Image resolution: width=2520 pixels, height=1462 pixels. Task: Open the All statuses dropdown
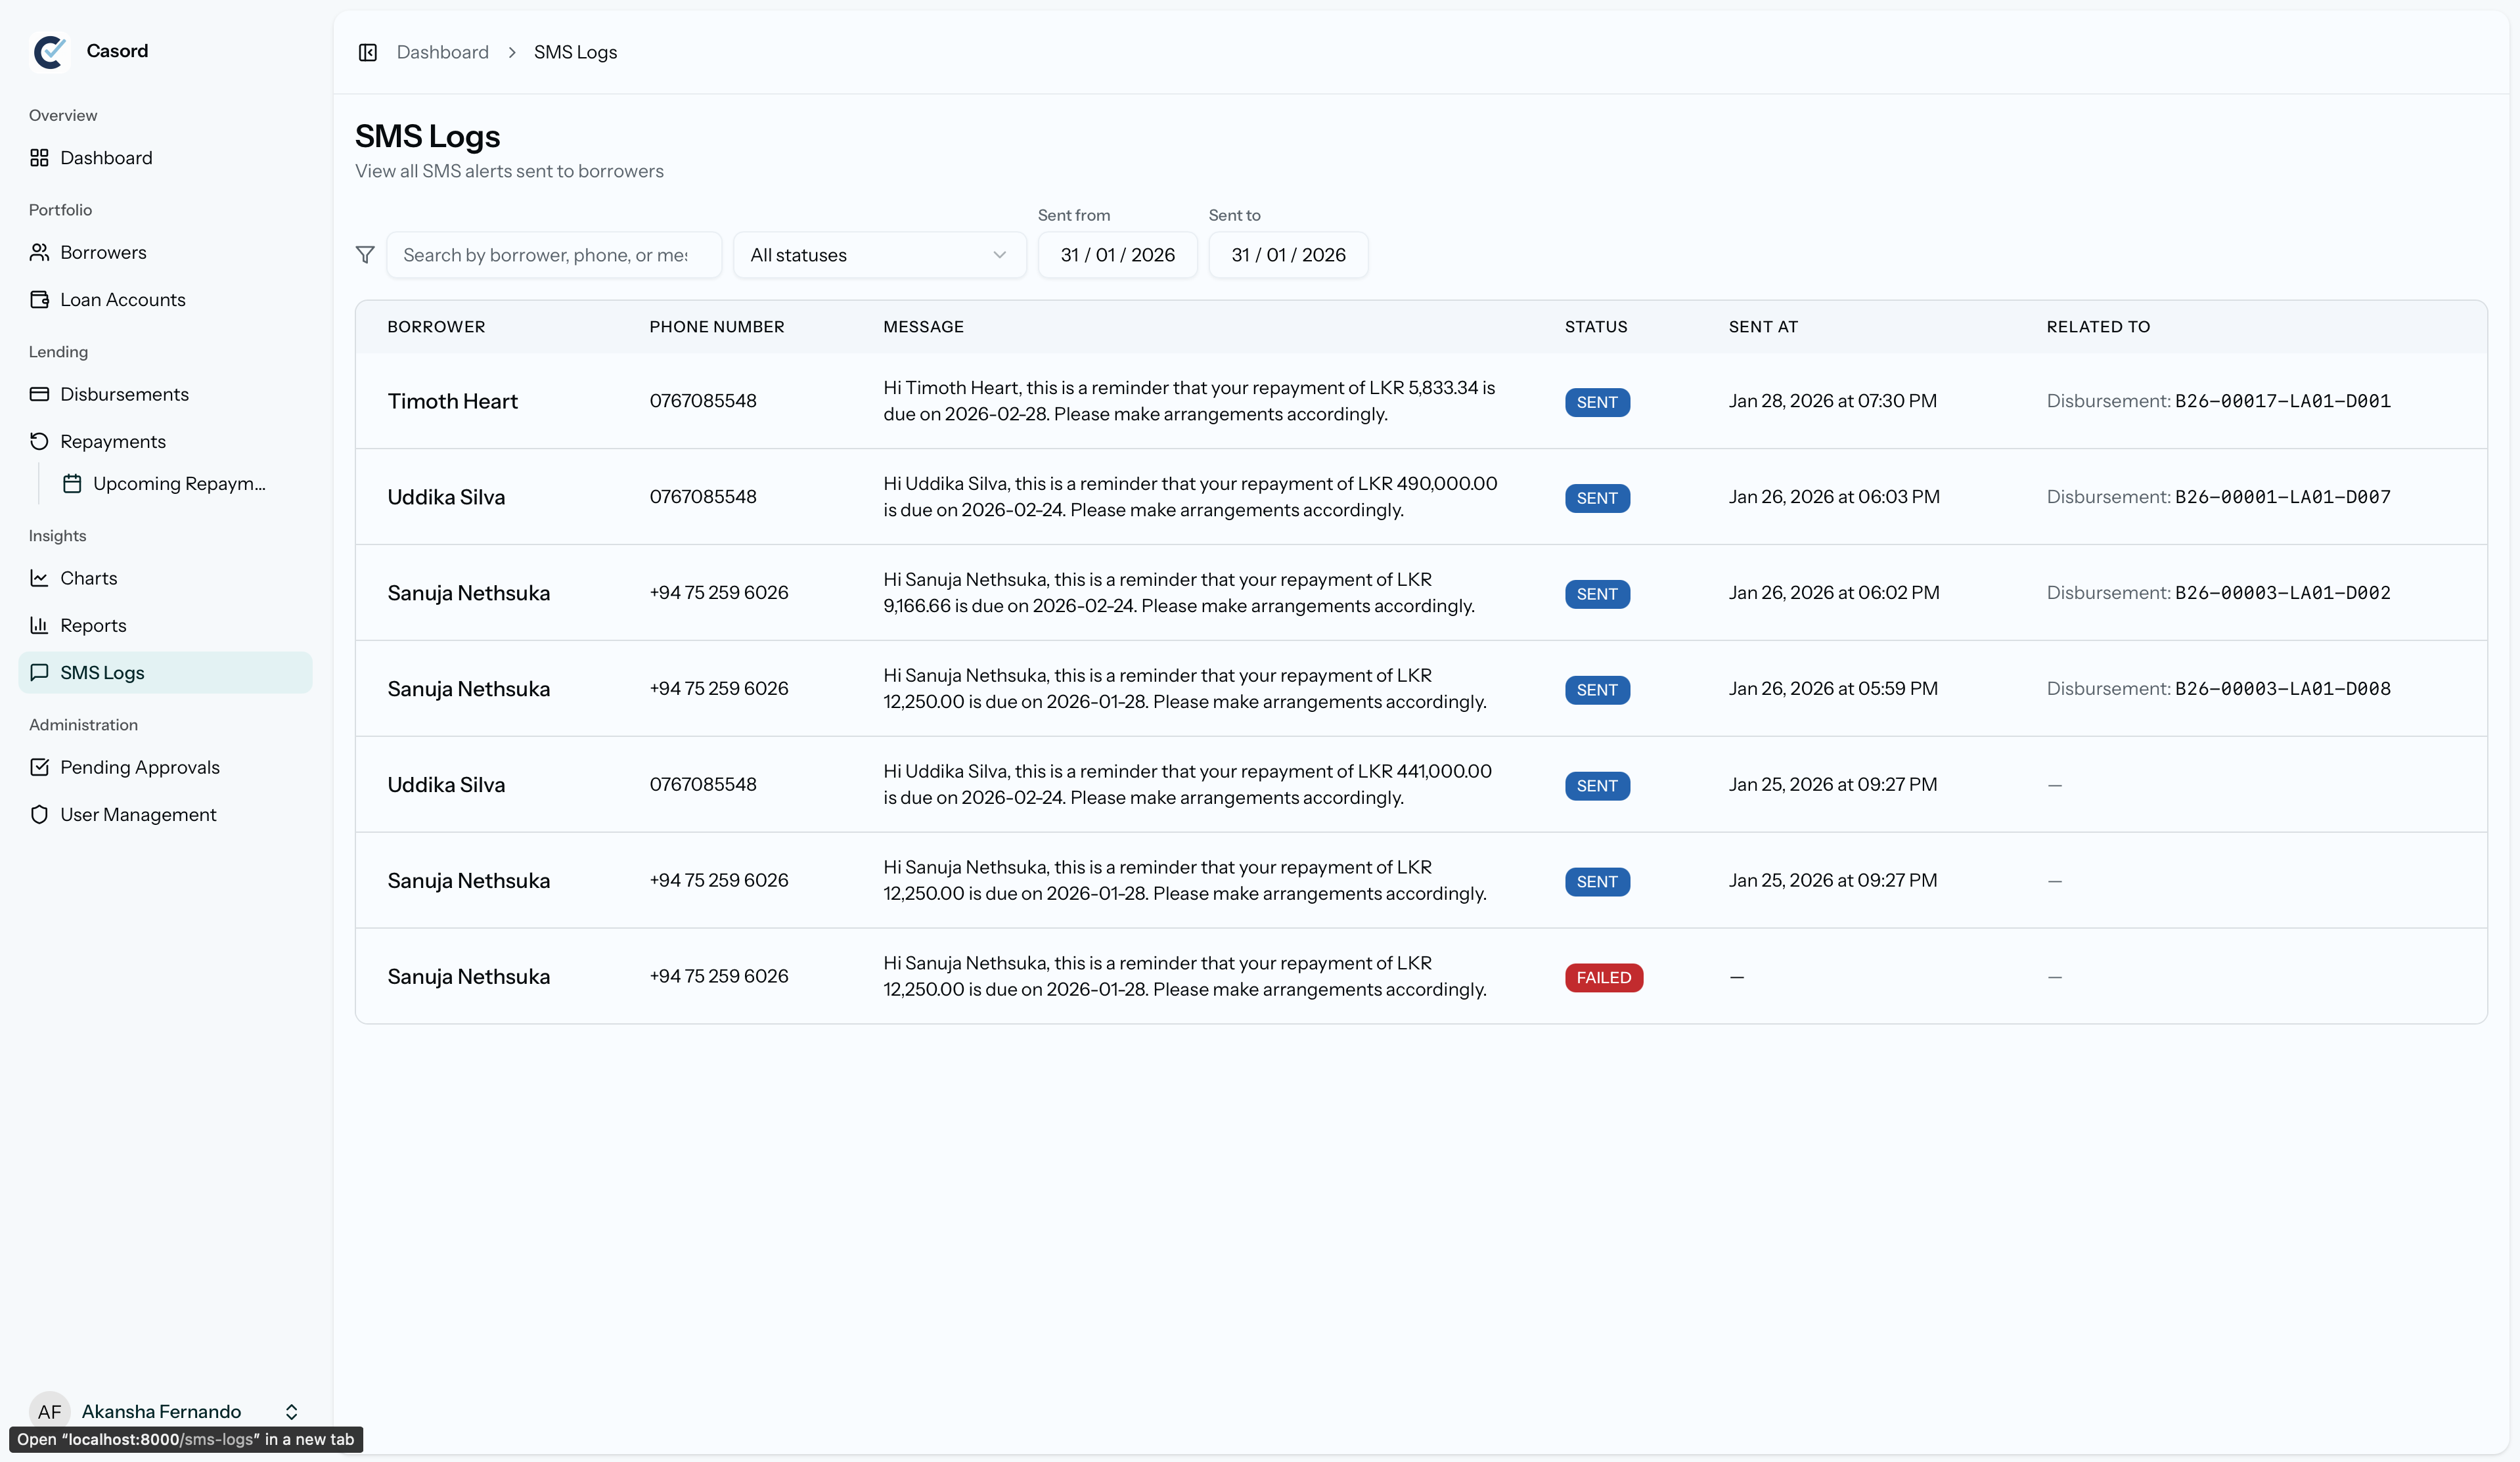[x=878, y=255]
